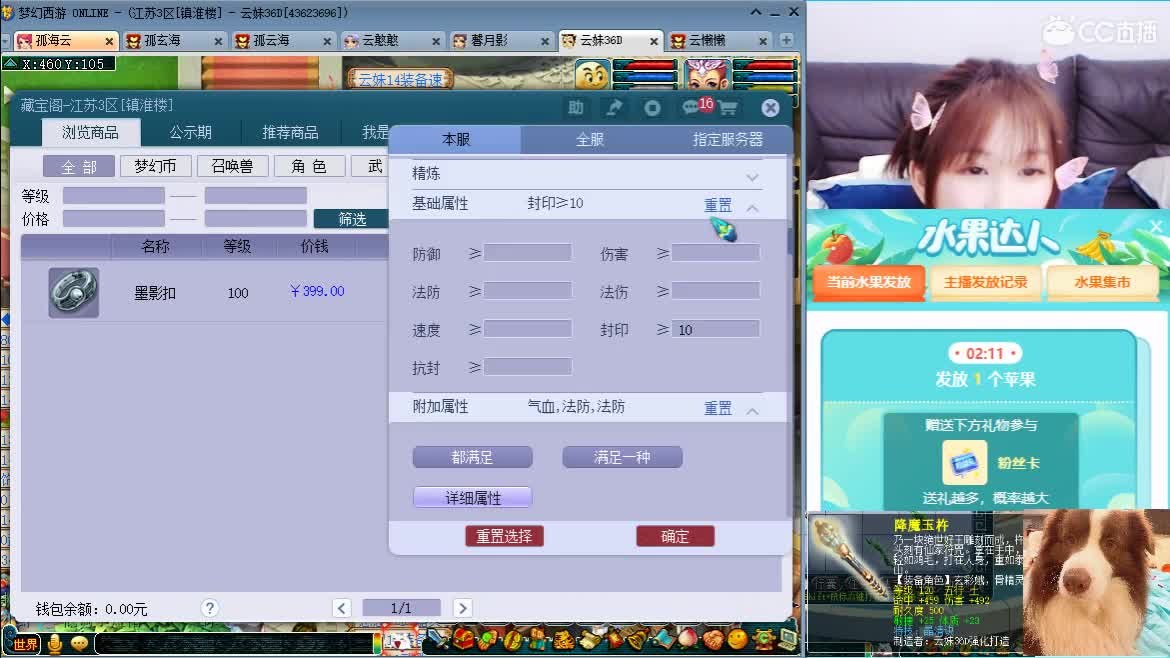Click the tiger pet icon in bottom toolbar
Viewport: 1170px width, 658px height.
tap(565, 639)
